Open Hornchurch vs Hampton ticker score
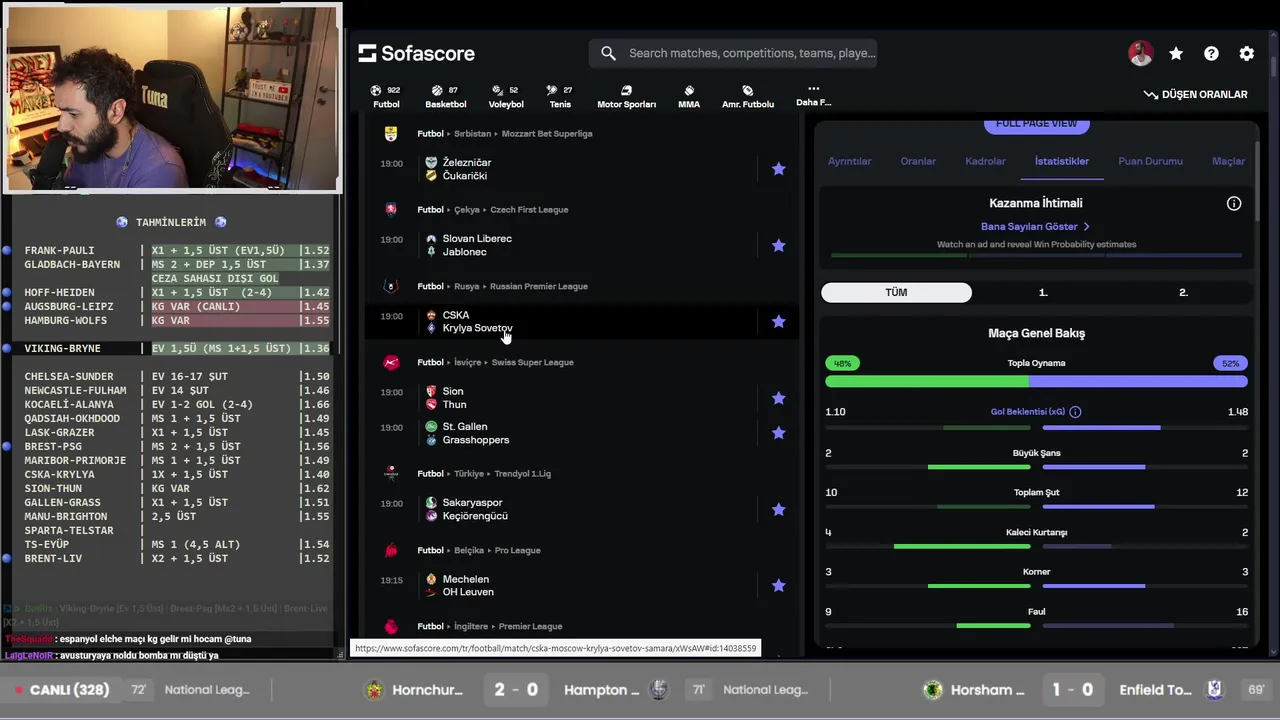The width and height of the screenshot is (1280, 720). (516, 690)
